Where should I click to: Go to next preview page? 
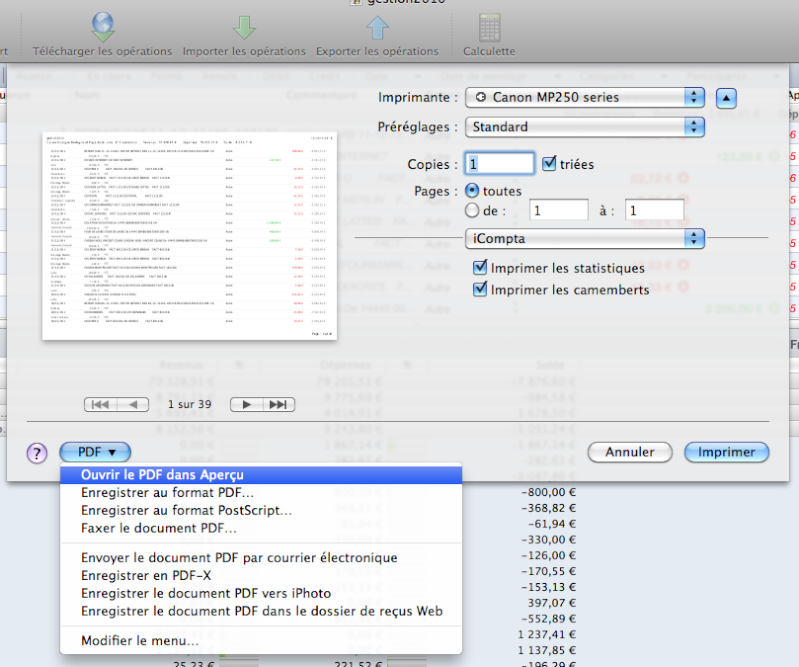click(x=247, y=405)
